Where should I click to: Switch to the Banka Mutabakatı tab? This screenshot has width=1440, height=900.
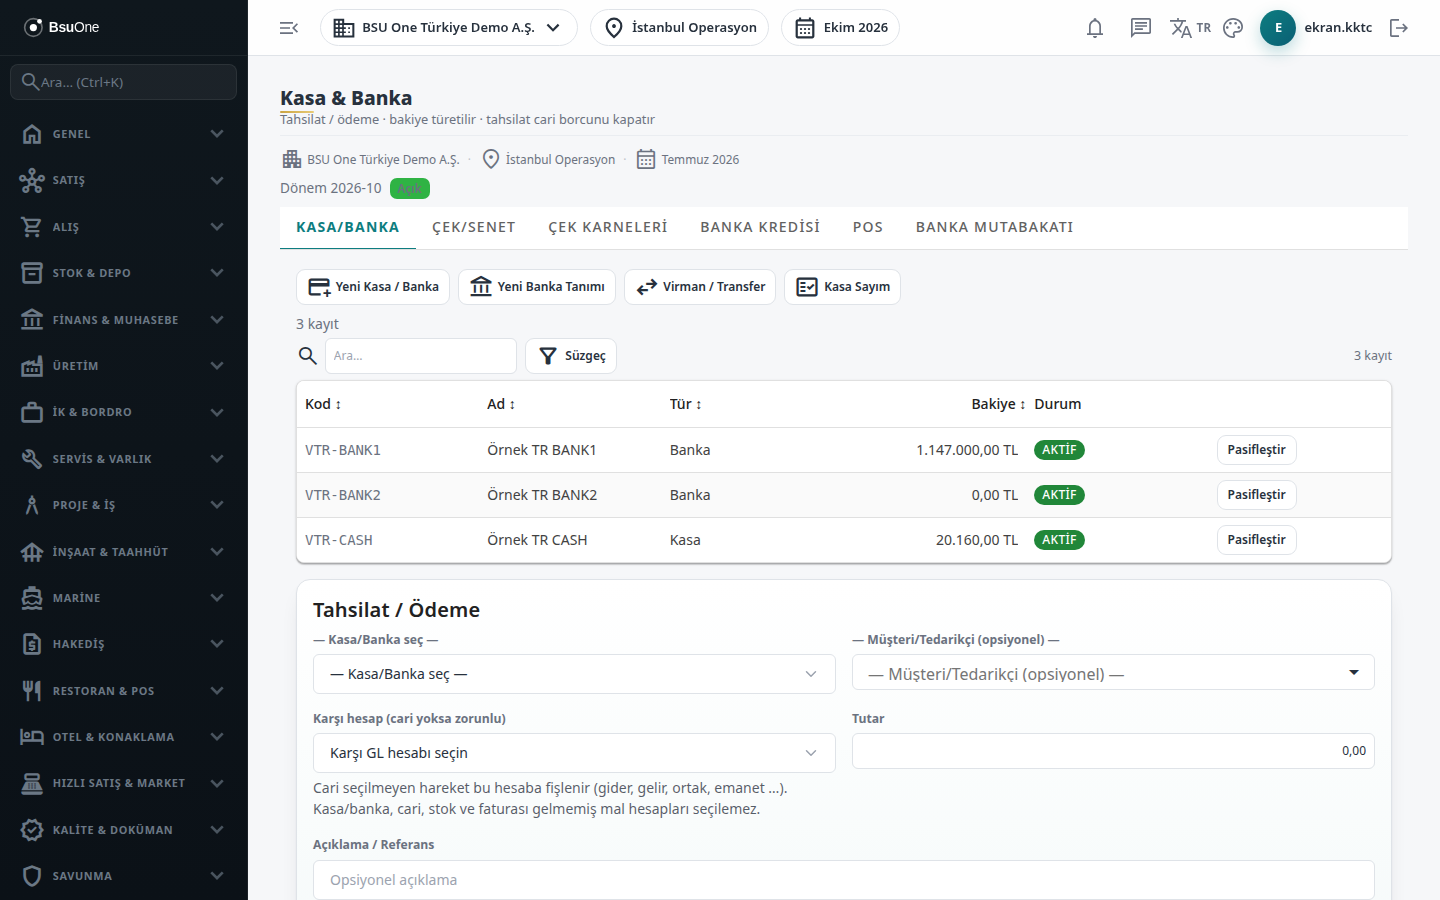(x=995, y=227)
